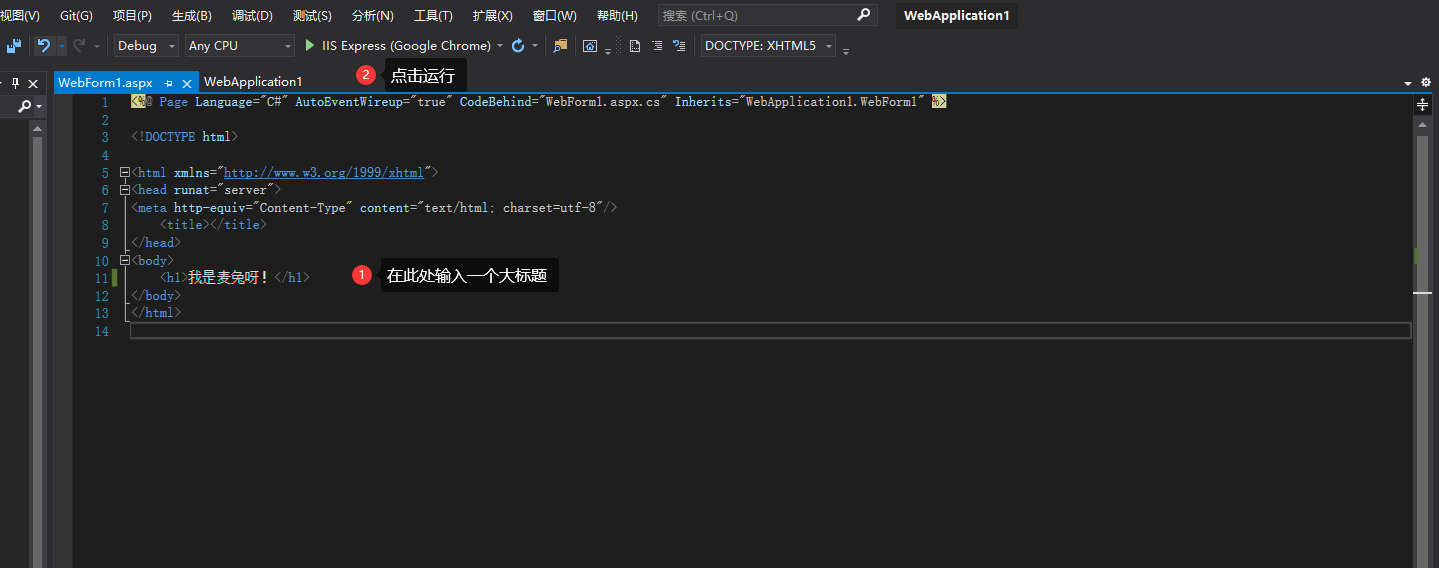Open the 项目(P) menu
This screenshot has height=568, width=1439.
click(x=132, y=16)
